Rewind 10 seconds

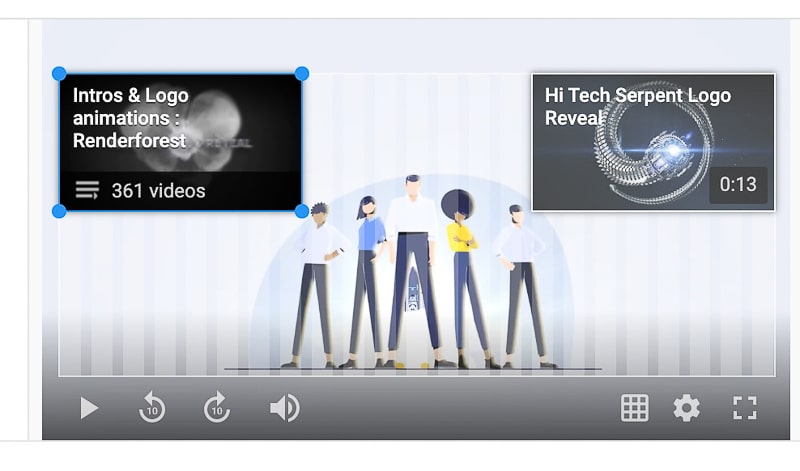152,407
